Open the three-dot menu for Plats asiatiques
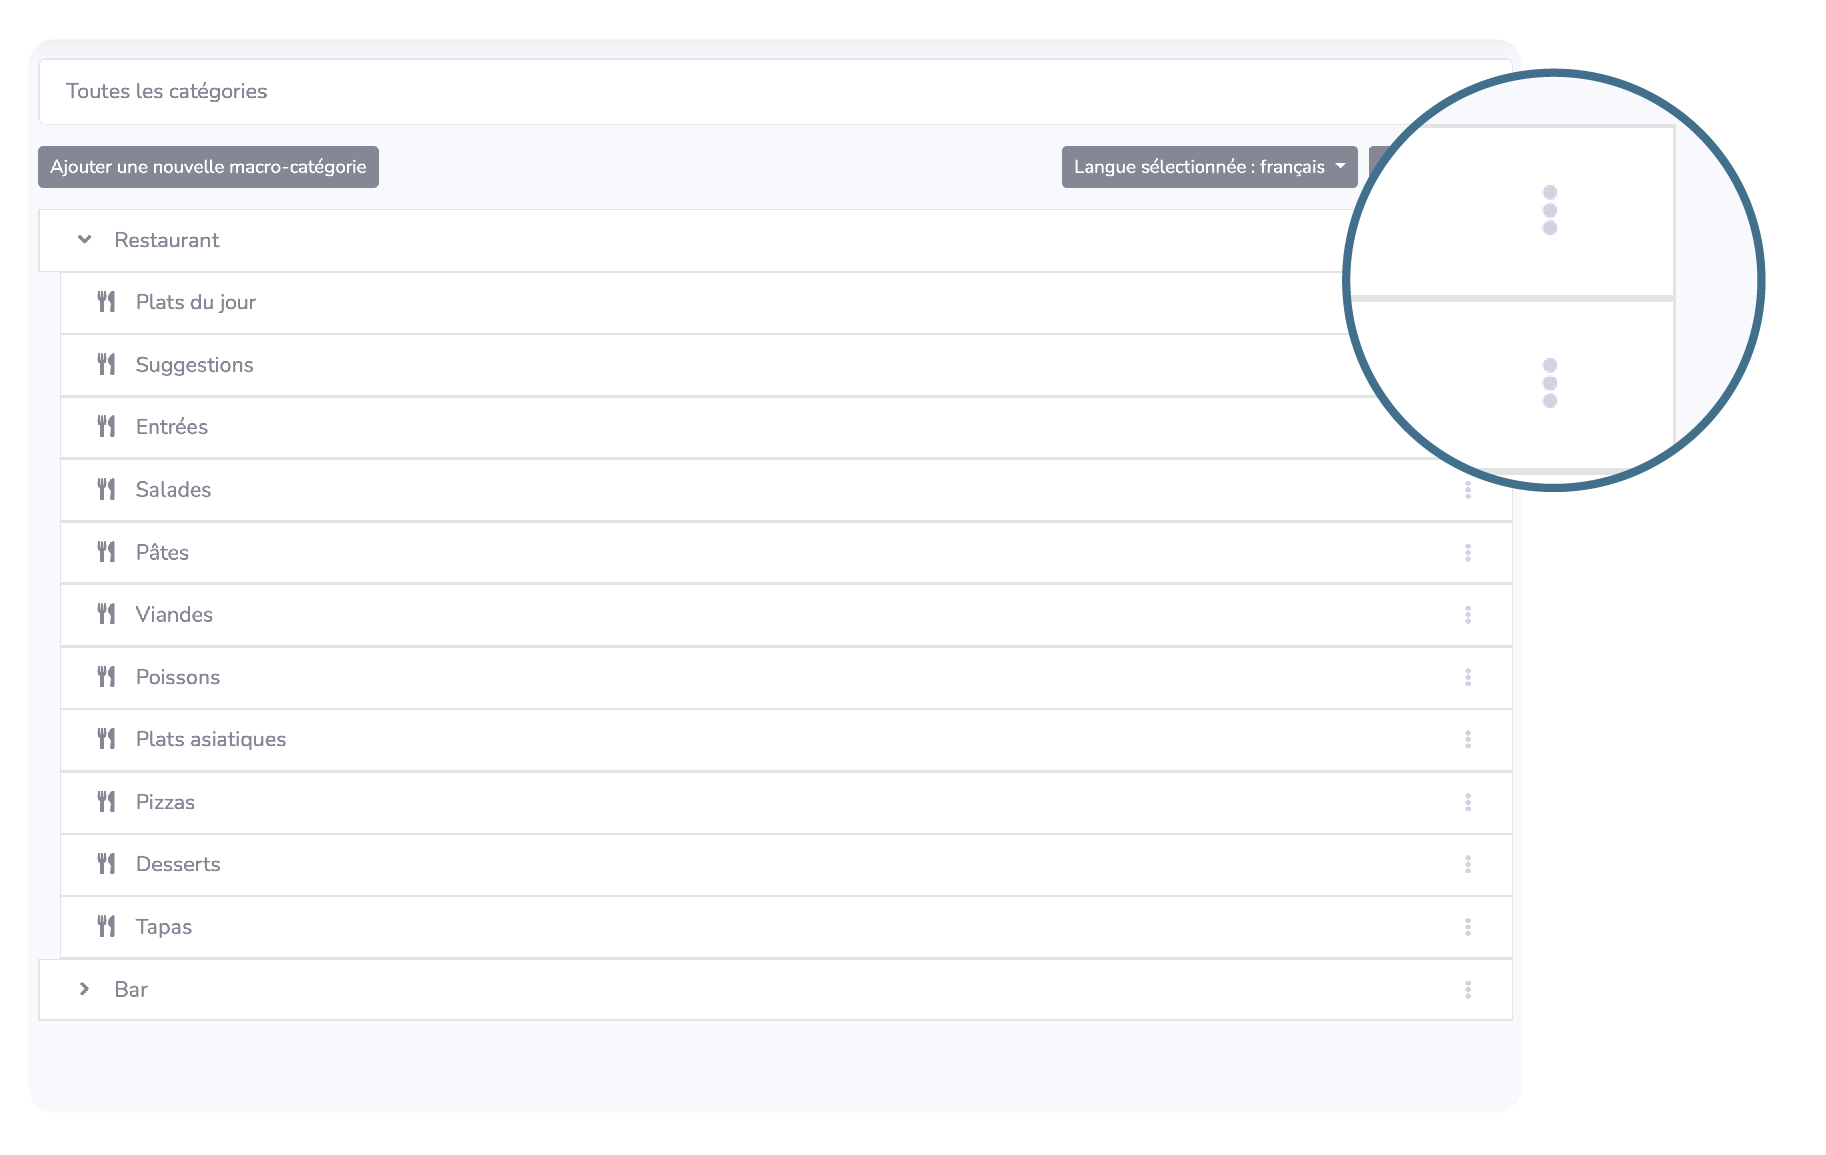This screenshot has width=1826, height=1155. [1467, 740]
